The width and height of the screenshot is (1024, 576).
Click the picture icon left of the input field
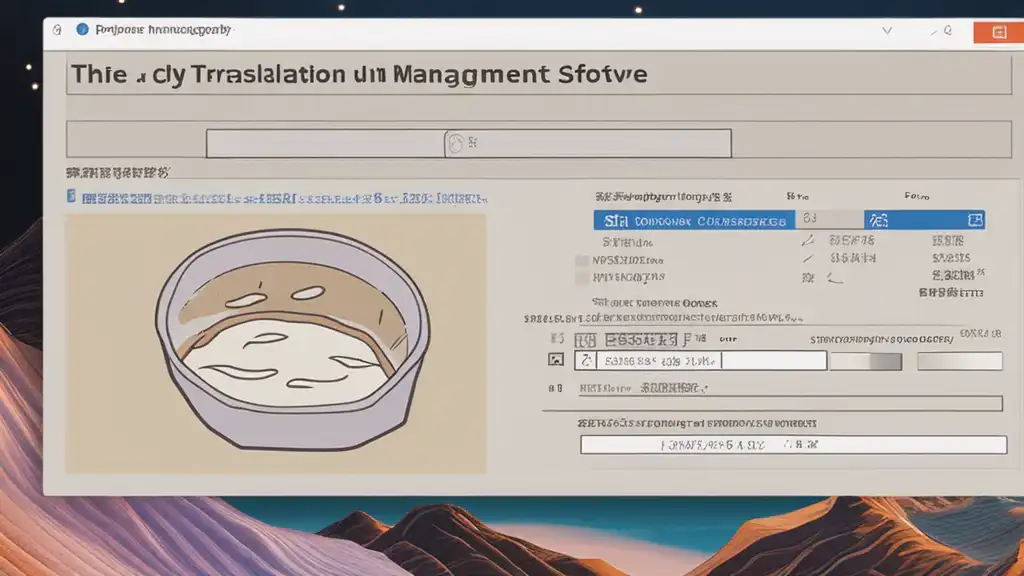coord(556,360)
